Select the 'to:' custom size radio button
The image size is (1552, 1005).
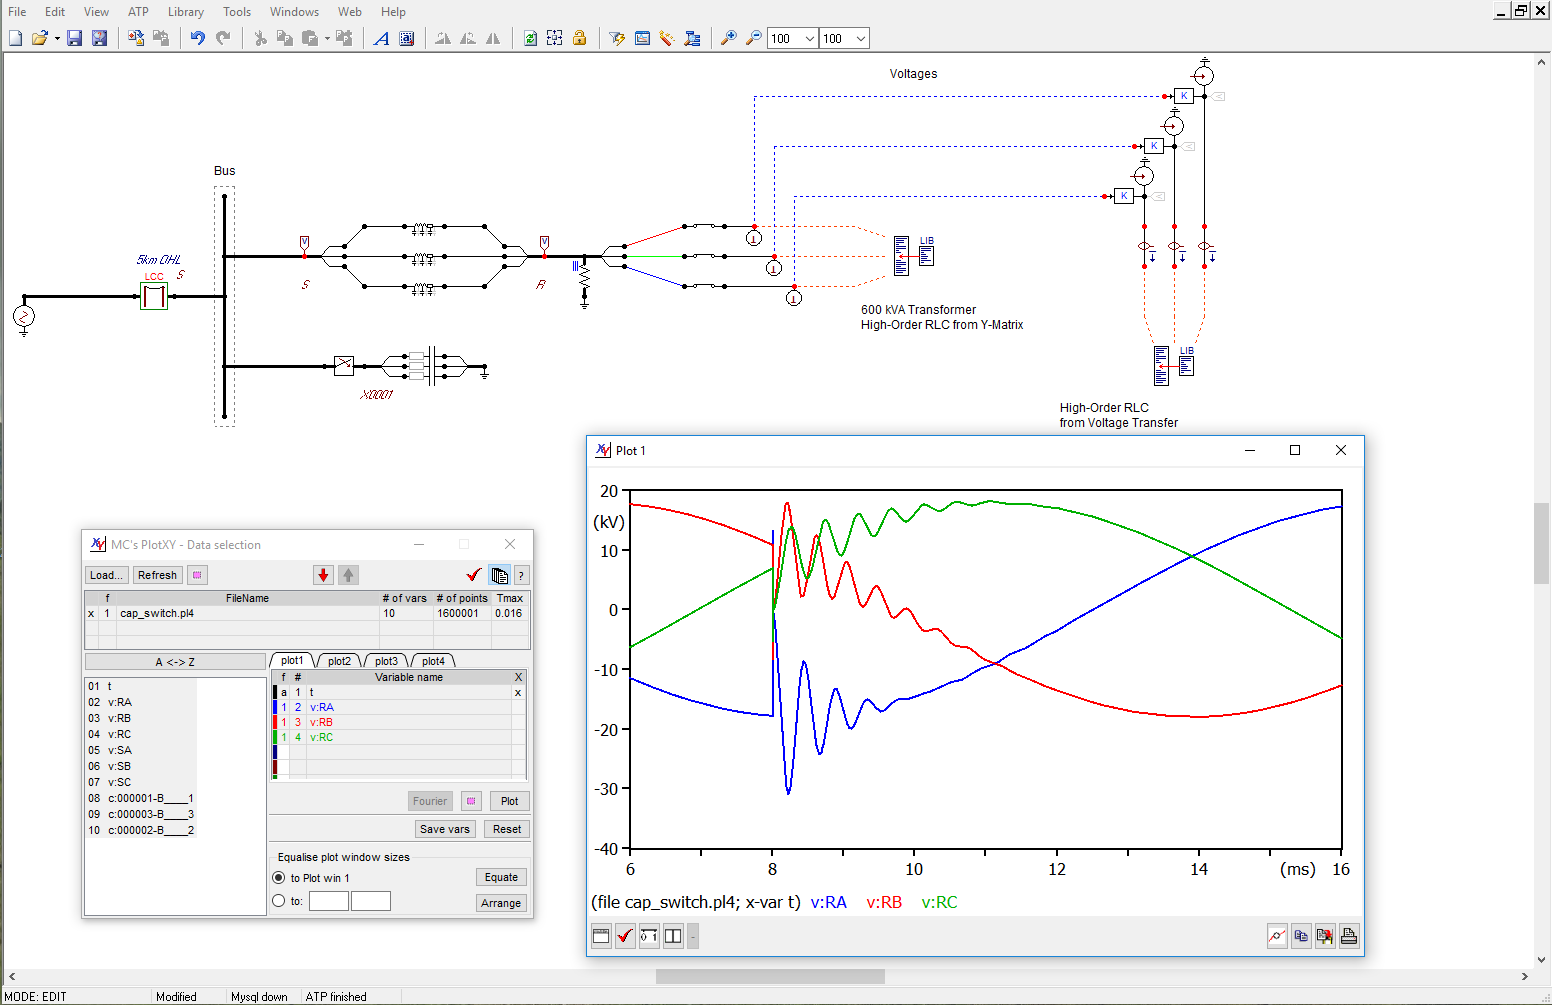pyautogui.click(x=279, y=901)
